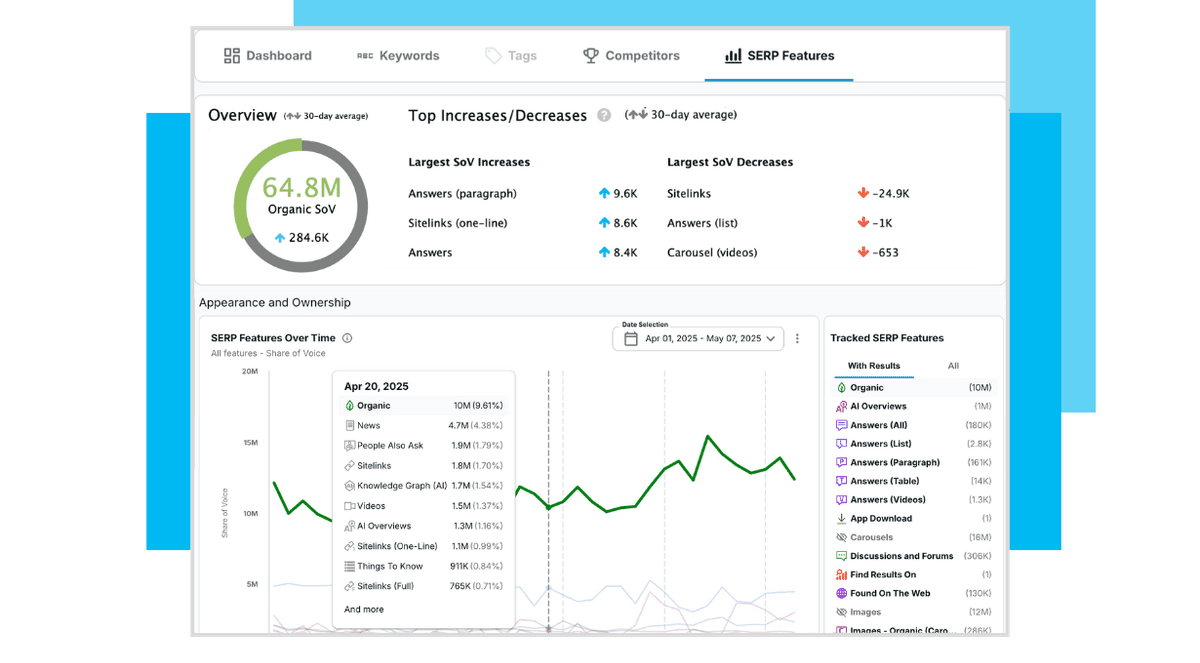Viewport: 1200px width, 663px height.
Task: Expand the date range chevron dropdown
Action: click(770, 339)
